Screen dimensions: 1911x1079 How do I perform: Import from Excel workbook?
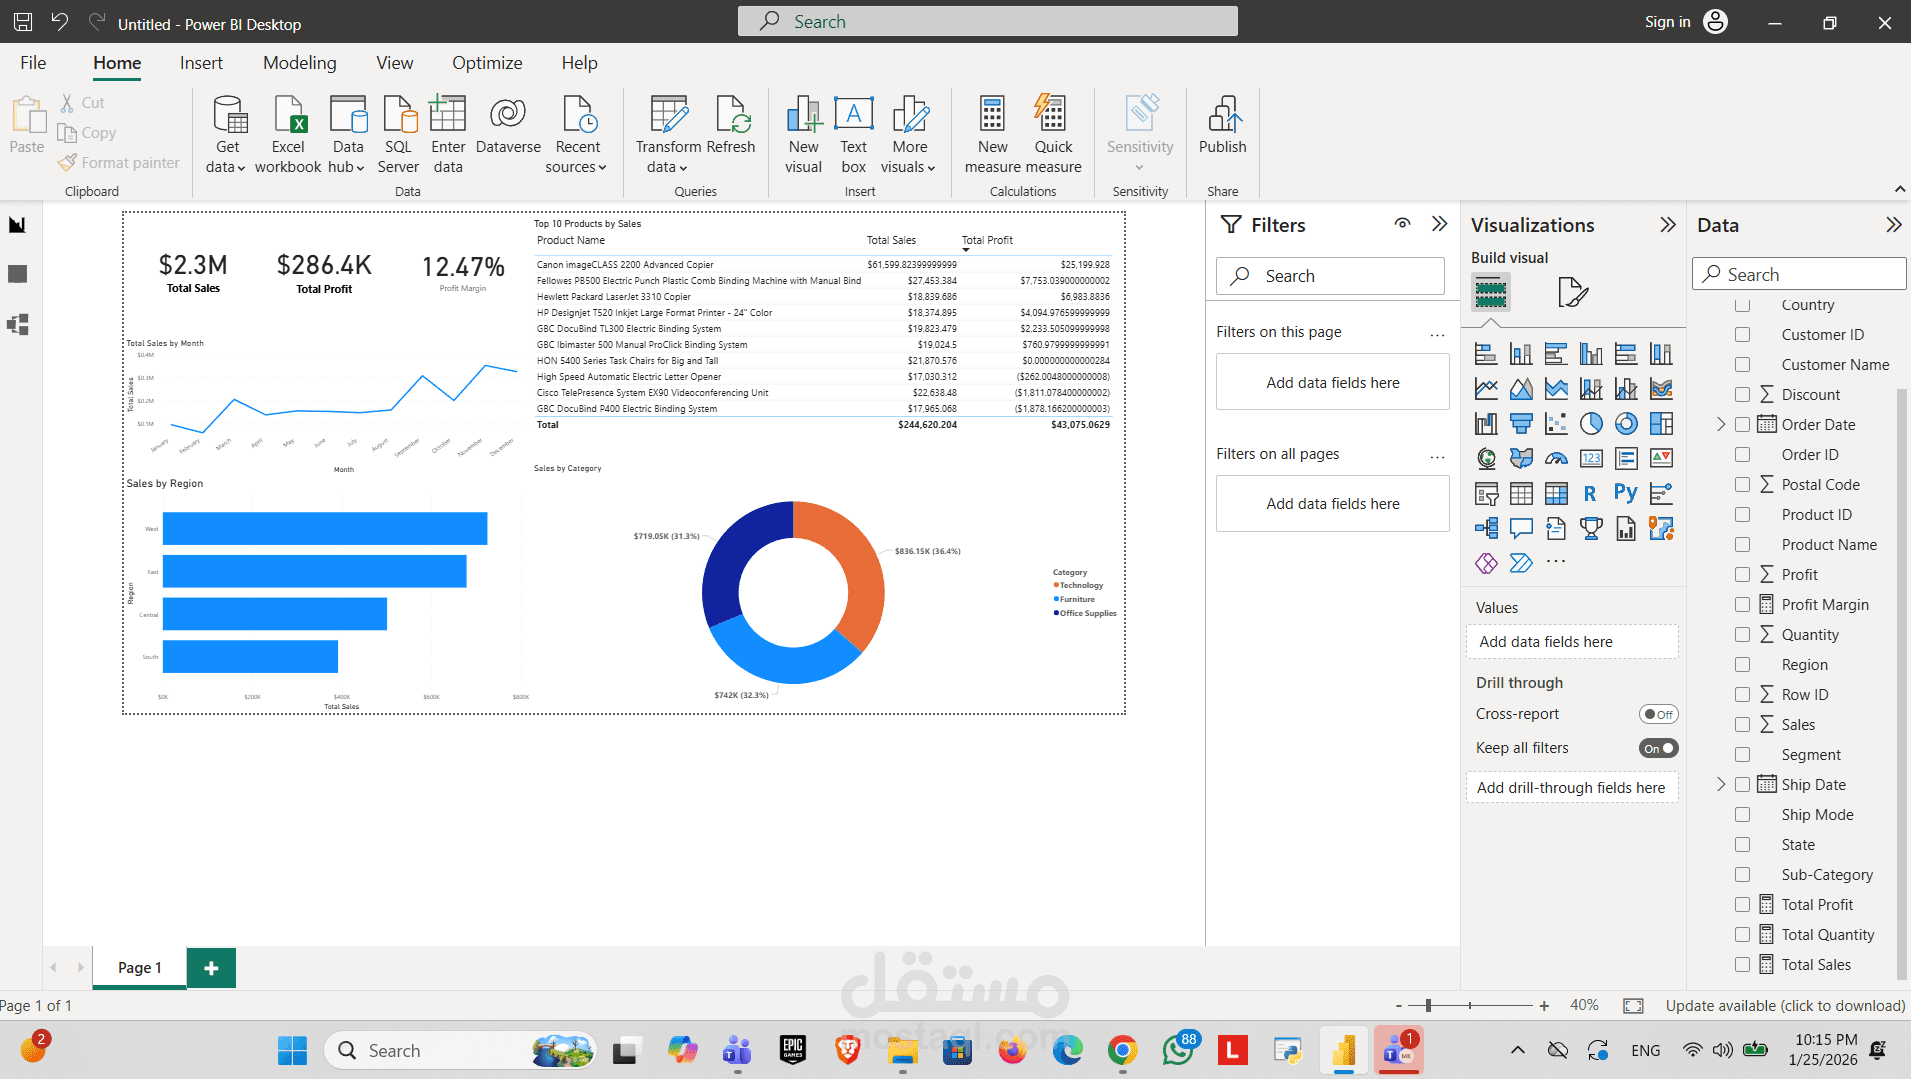tap(288, 135)
